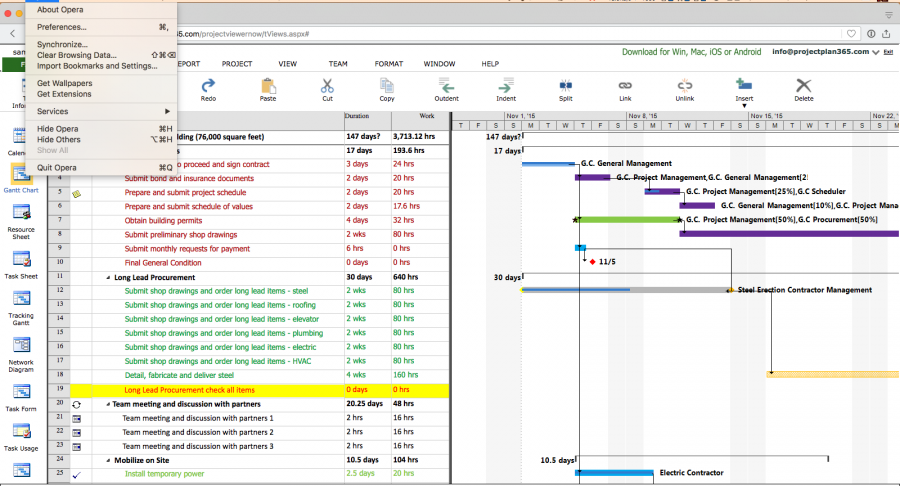Select the Install temporary power Gantt bar
Screen dimensions: 900x486
[x=614, y=473]
